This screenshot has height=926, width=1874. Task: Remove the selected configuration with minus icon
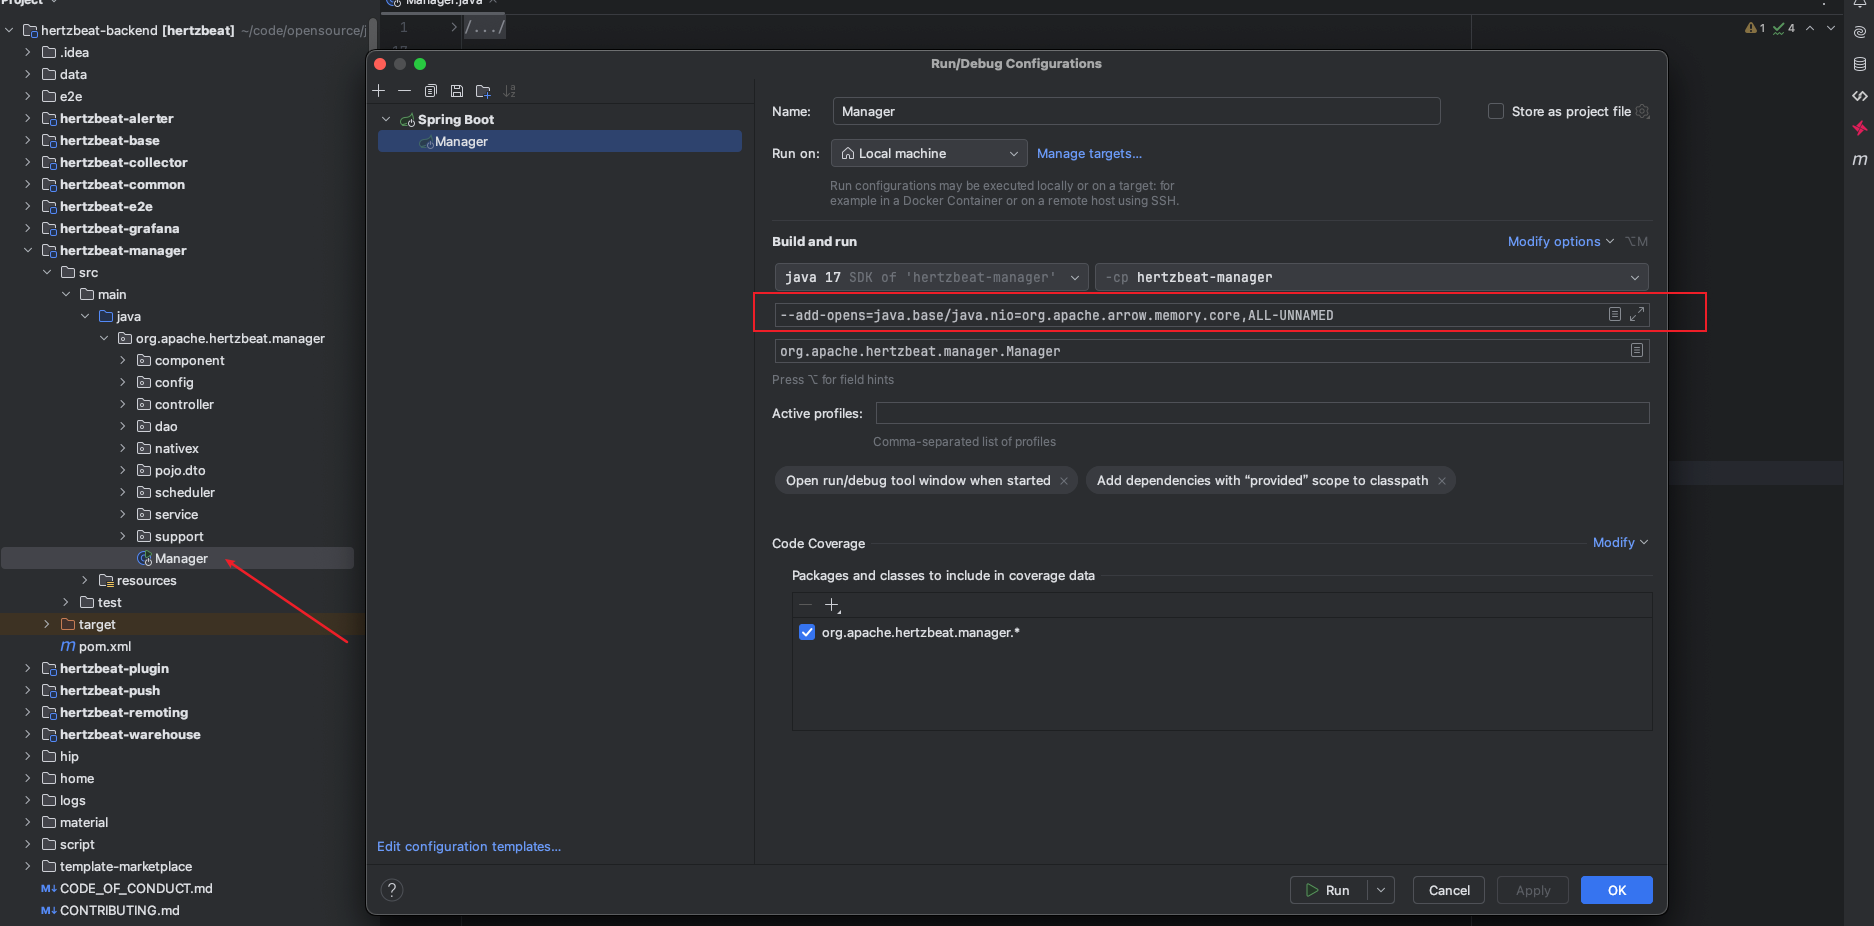(x=405, y=91)
